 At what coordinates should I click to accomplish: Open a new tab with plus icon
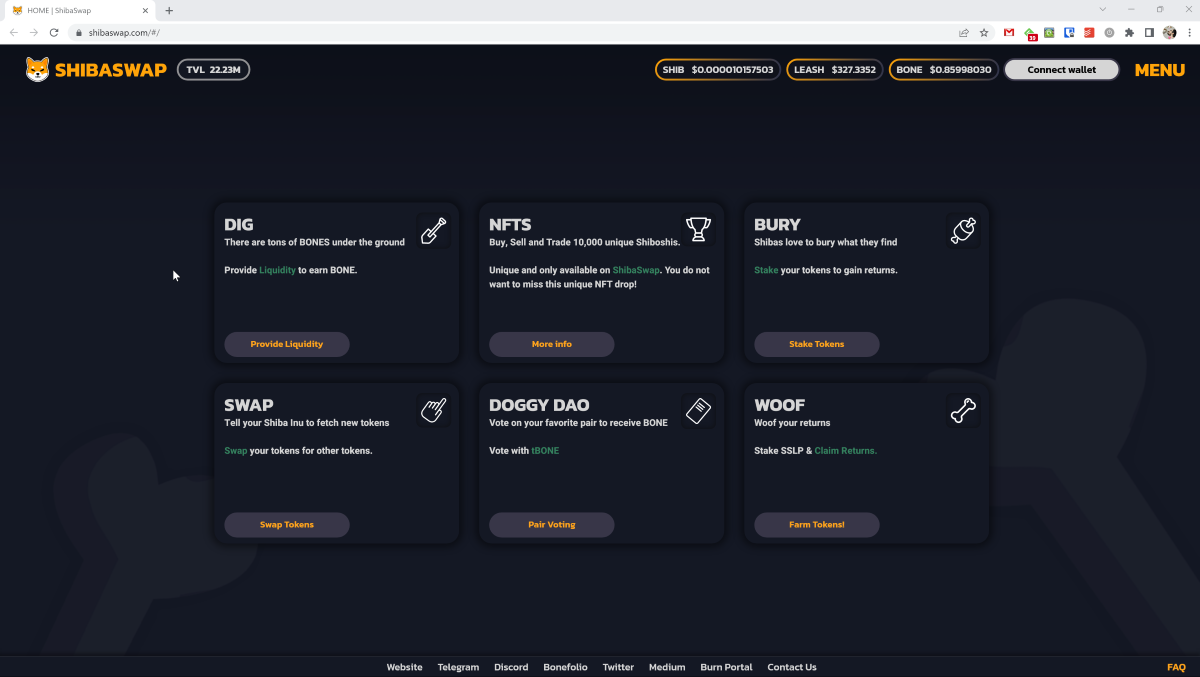coord(169,10)
